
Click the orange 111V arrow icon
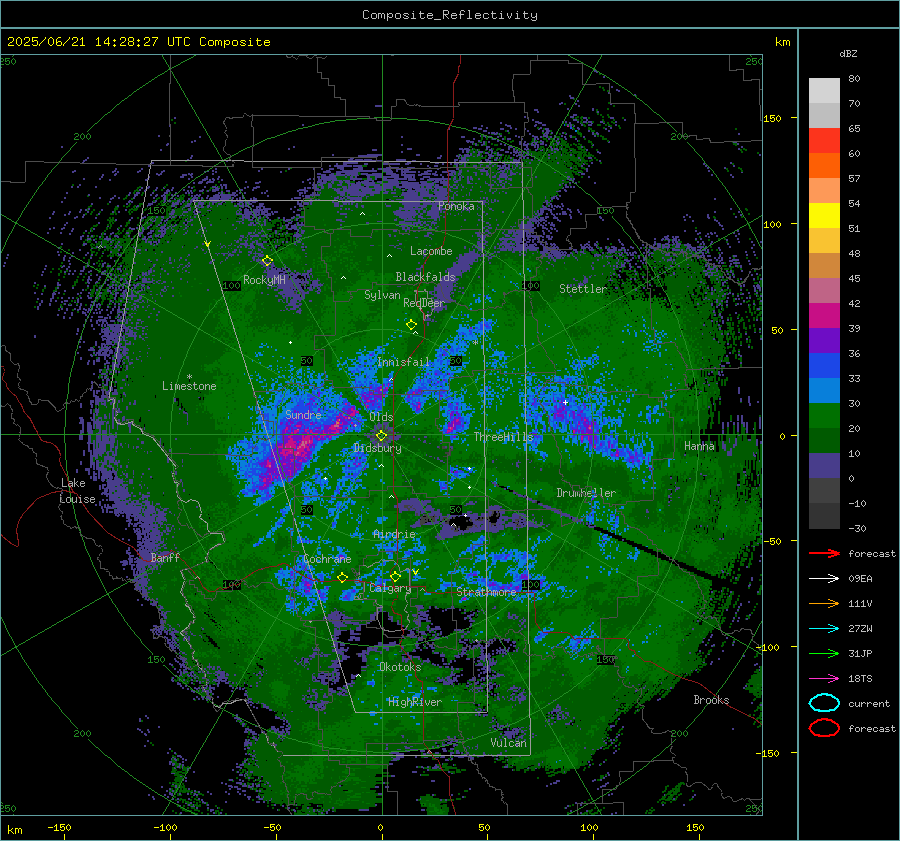coord(824,603)
